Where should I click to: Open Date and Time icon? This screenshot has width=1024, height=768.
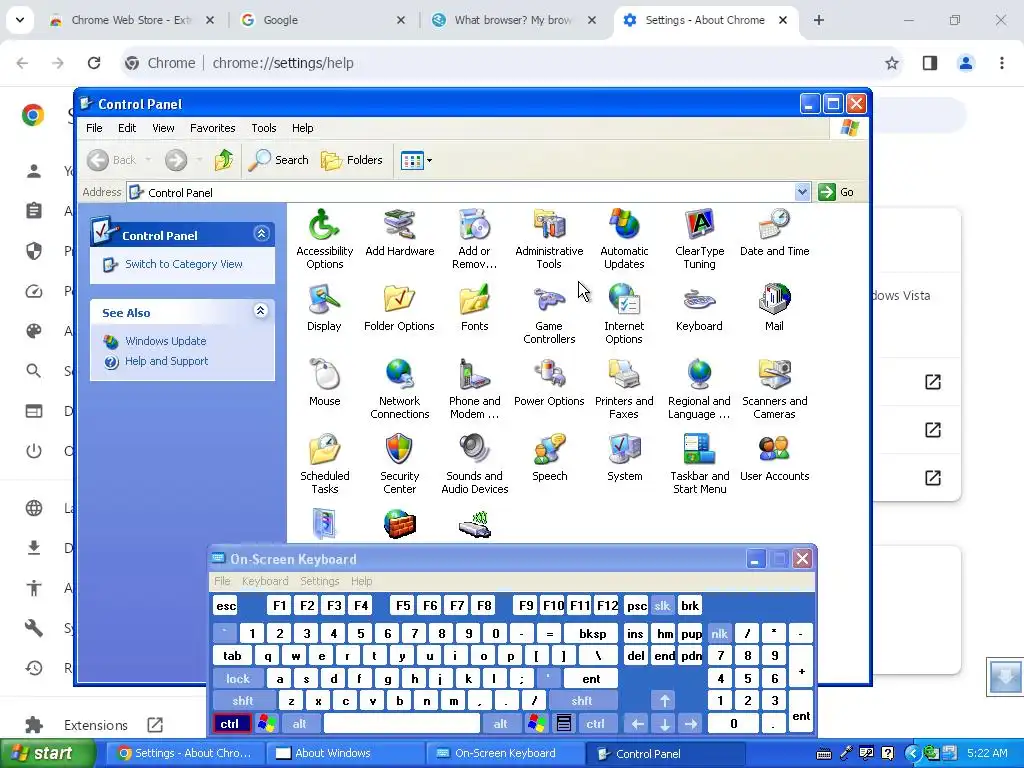point(774,232)
